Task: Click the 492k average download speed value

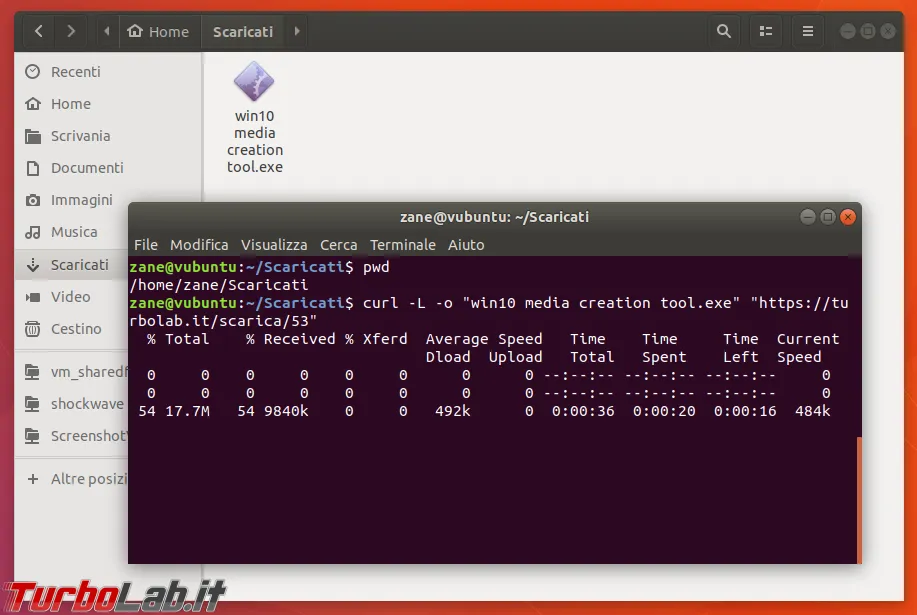Action: (452, 411)
